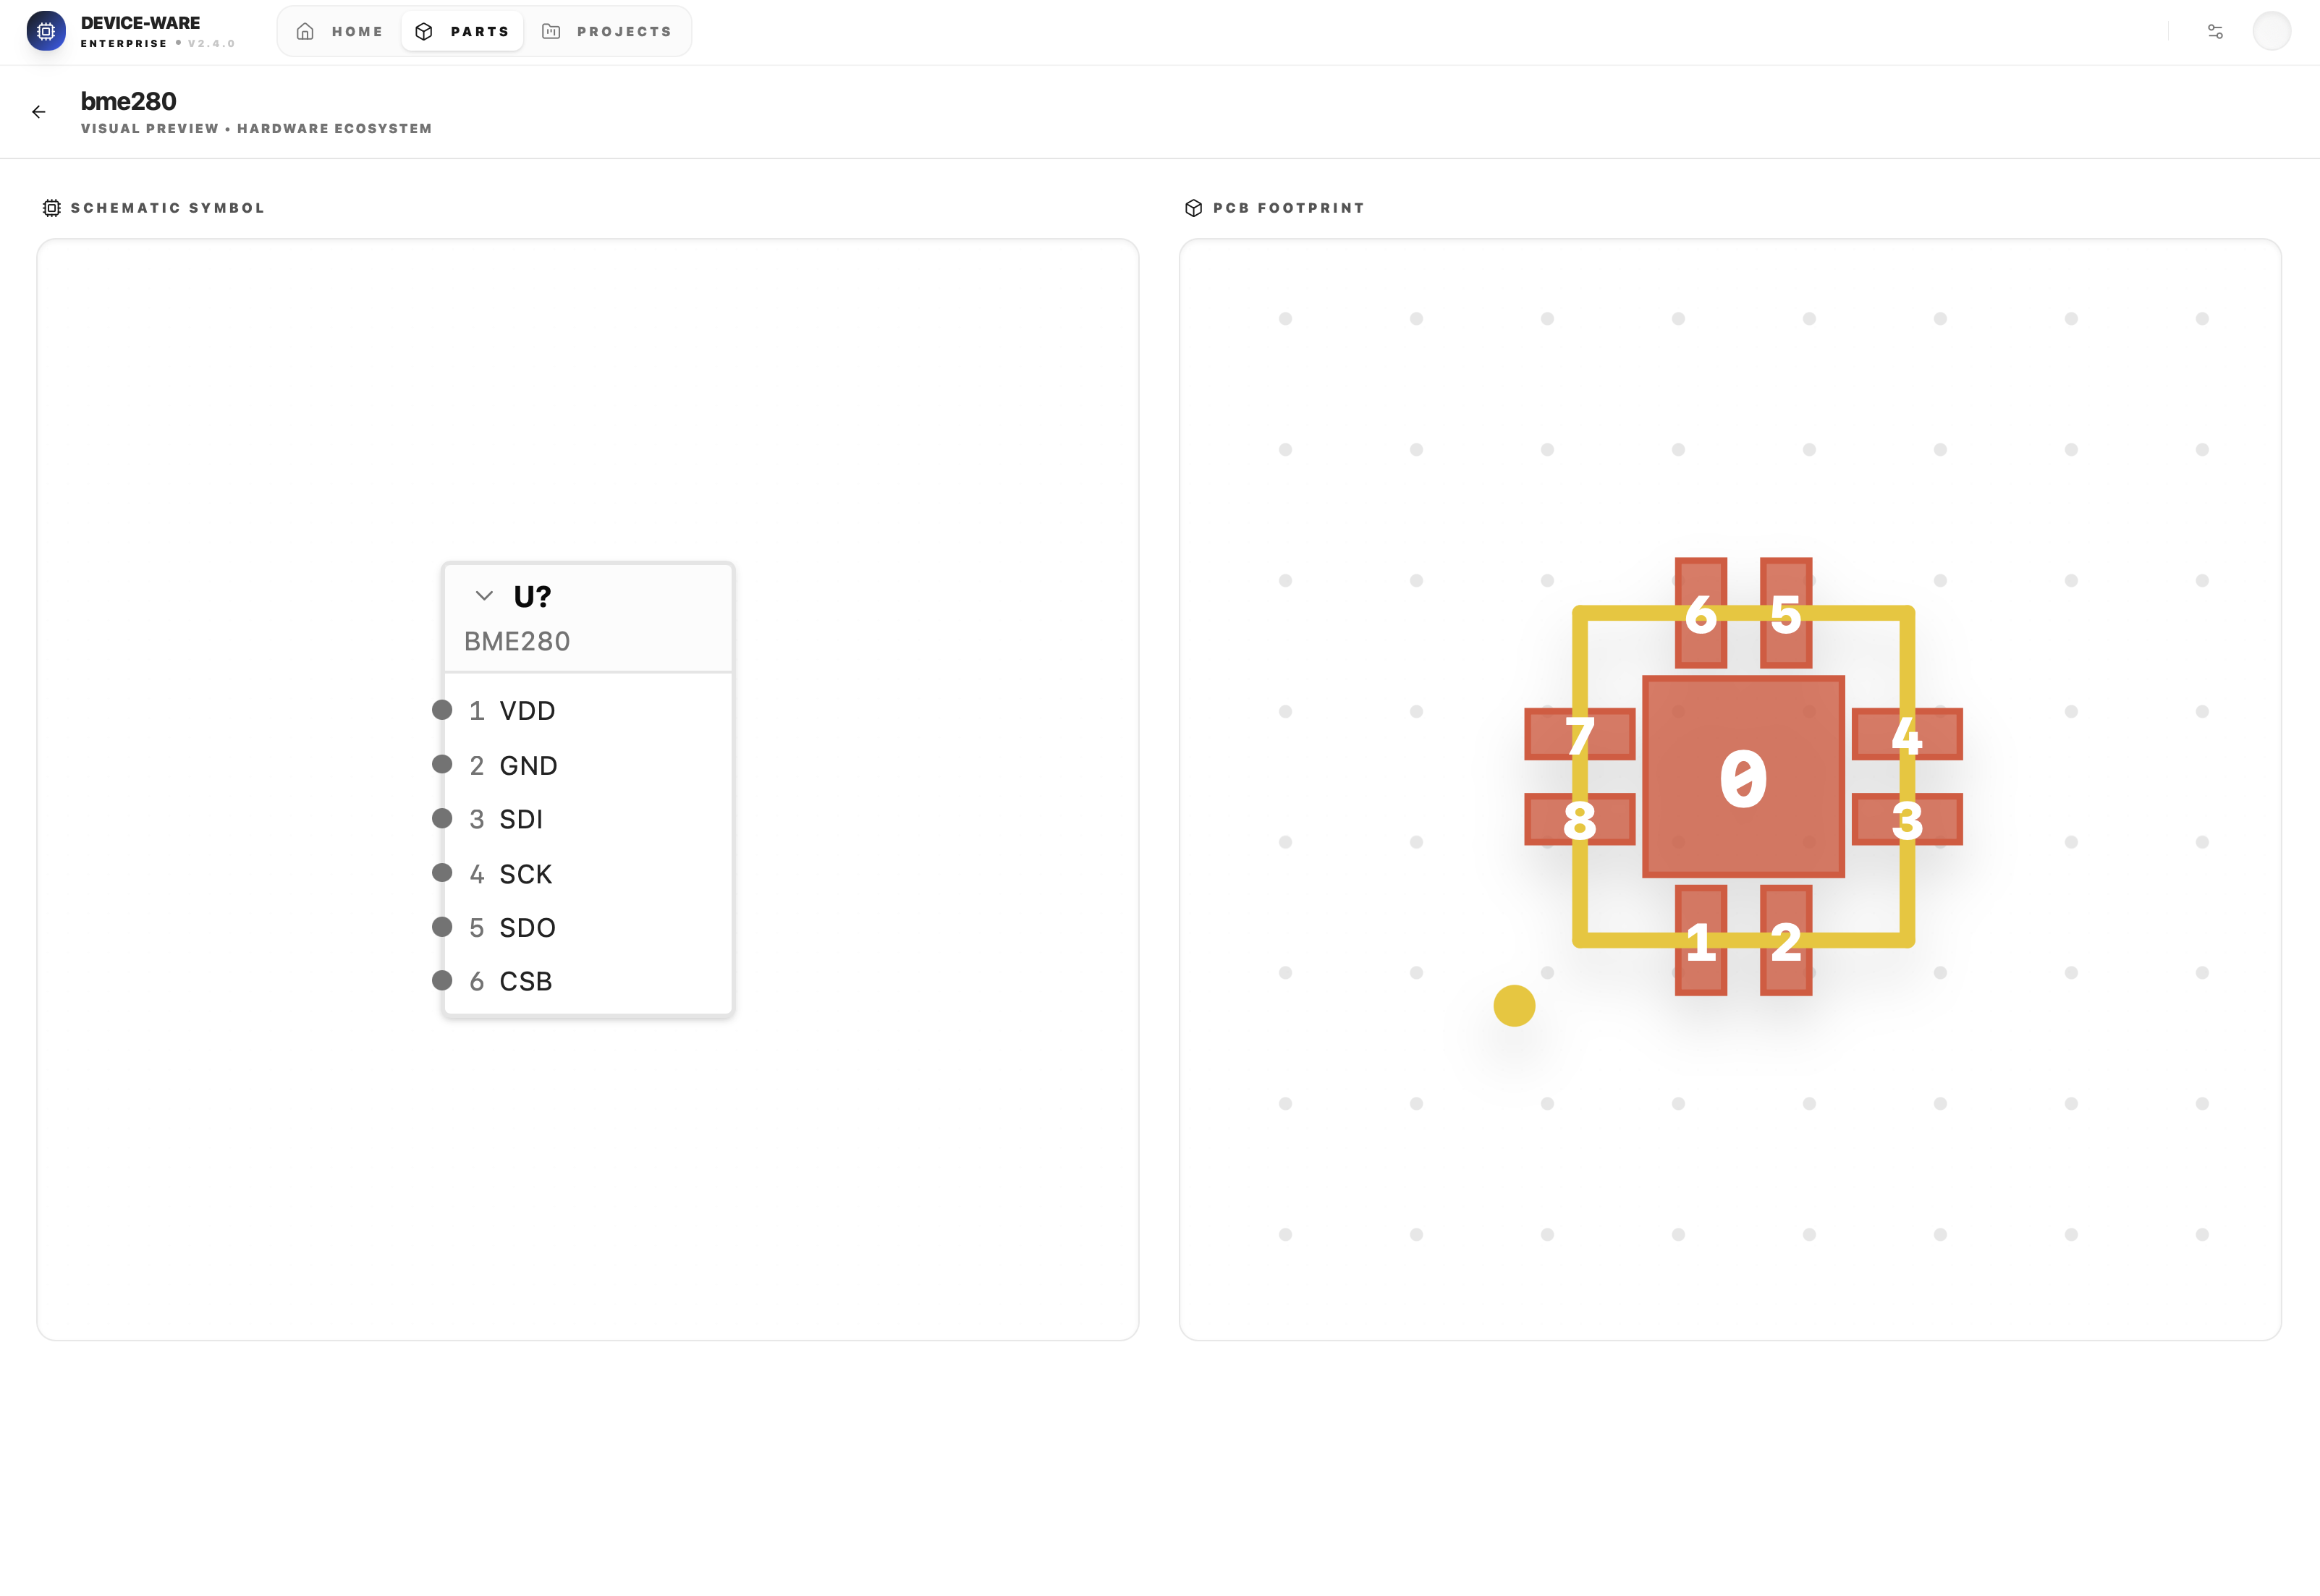Open the settings sliders icon
This screenshot has width=2320, height=1596.
[2215, 32]
